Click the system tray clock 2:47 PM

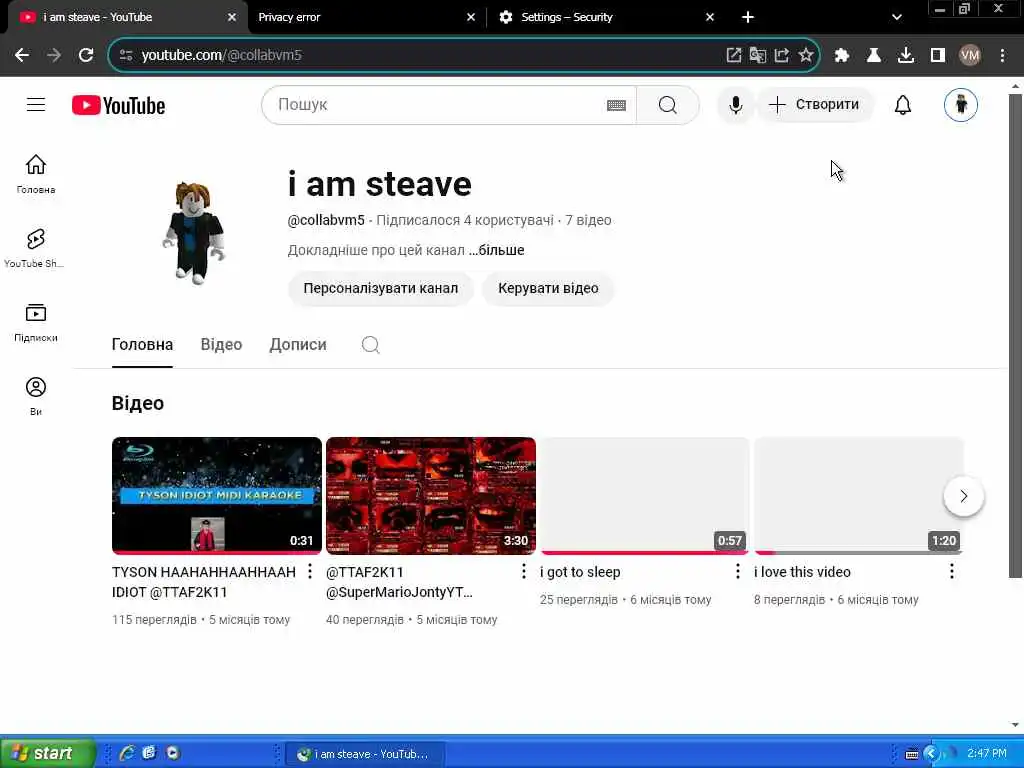pos(987,753)
